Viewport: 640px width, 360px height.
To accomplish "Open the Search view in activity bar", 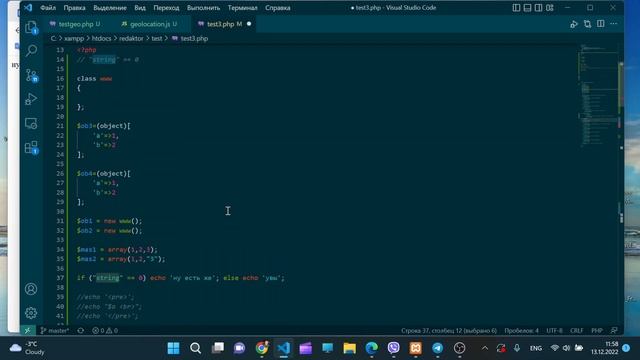I will [x=31, y=51].
